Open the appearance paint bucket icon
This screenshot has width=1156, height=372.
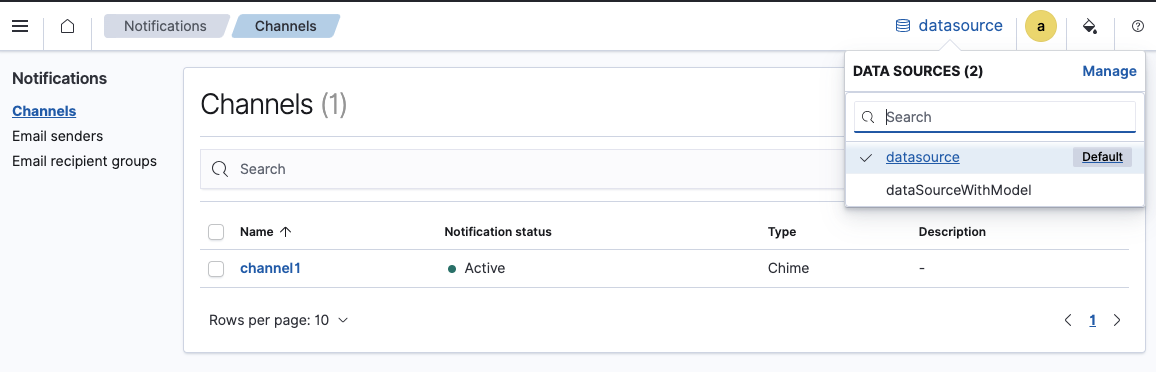tap(1090, 27)
